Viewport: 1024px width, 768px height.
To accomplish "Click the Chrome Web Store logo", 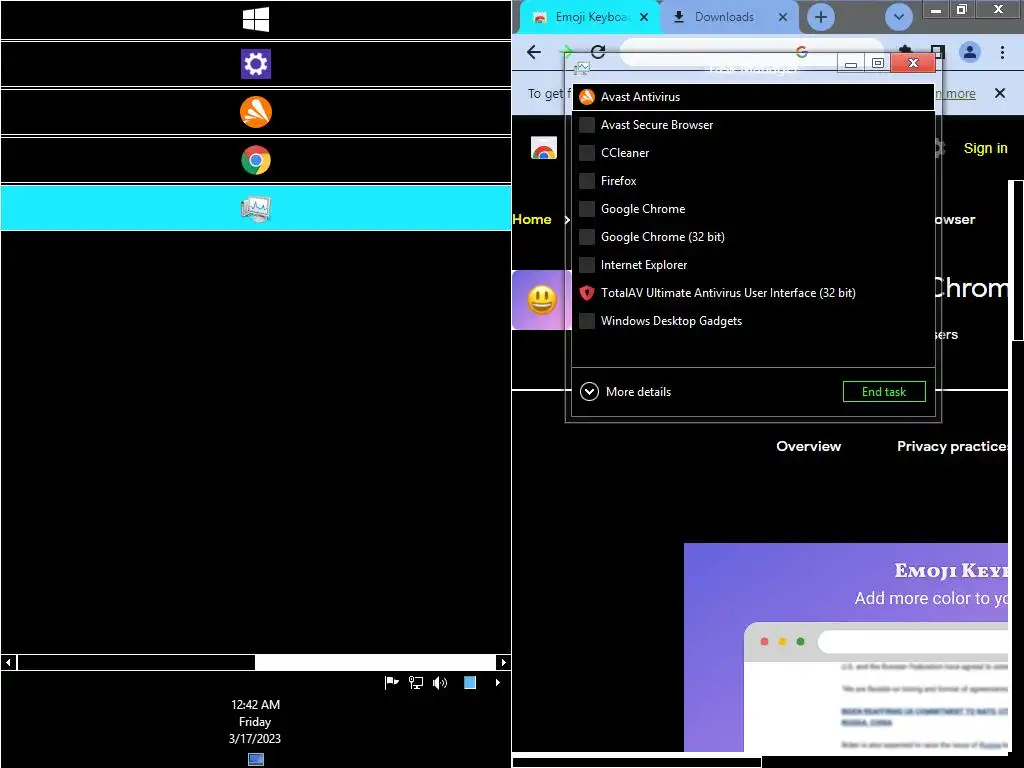I will [x=543, y=148].
